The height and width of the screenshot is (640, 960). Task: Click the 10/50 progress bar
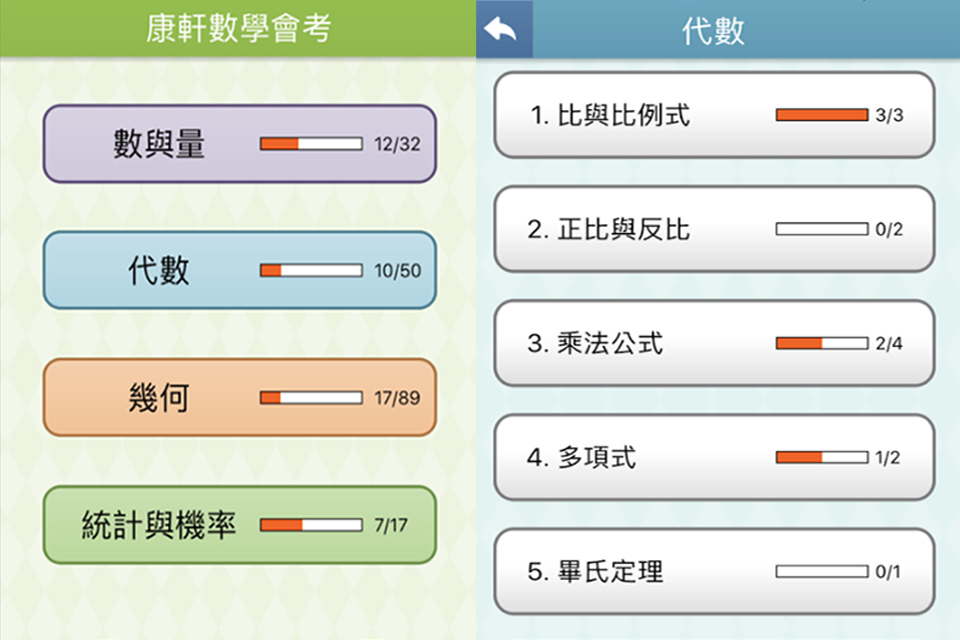click(311, 270)
